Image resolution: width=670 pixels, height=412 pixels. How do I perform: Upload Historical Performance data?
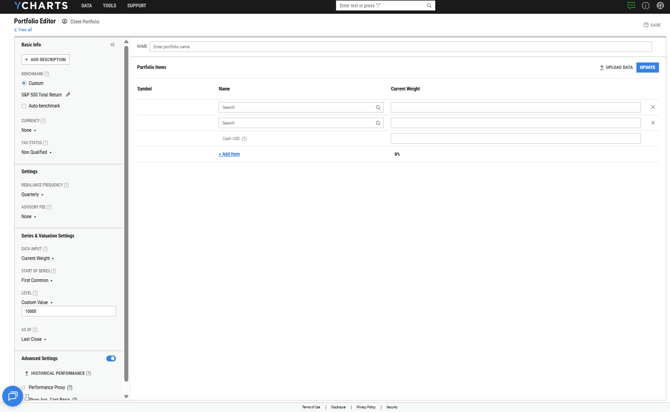pos(55,373)
